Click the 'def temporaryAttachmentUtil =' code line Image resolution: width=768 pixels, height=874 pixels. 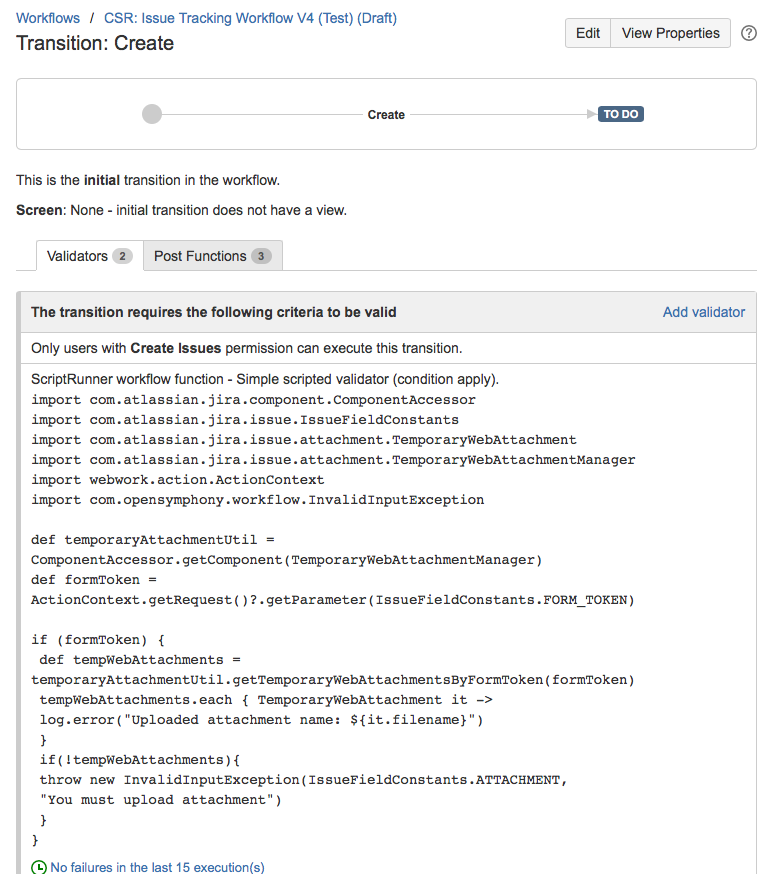point(153,540)
